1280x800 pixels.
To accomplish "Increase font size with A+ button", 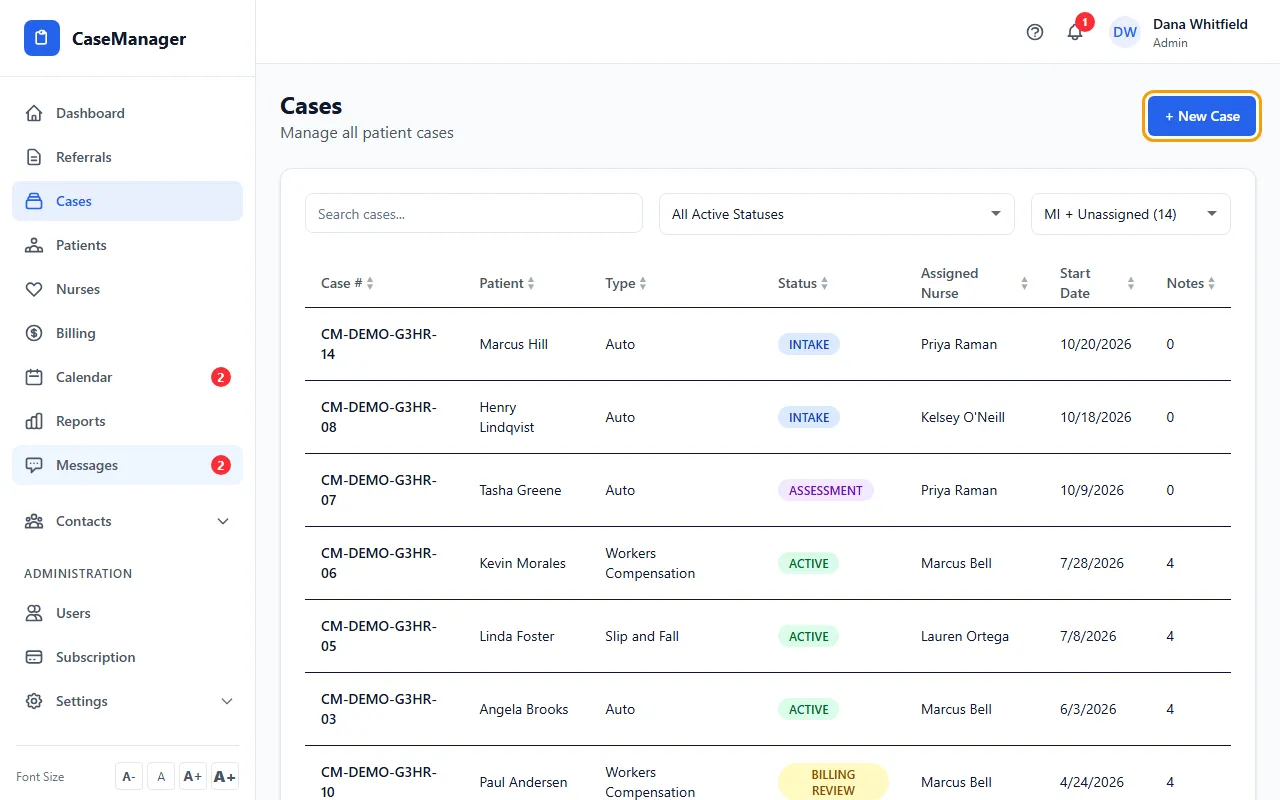I will [193, 777].
